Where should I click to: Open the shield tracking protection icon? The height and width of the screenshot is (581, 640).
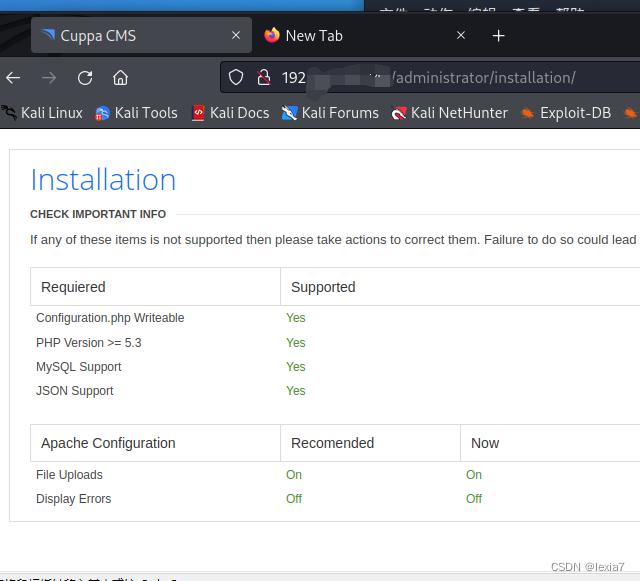click(236, 77)
